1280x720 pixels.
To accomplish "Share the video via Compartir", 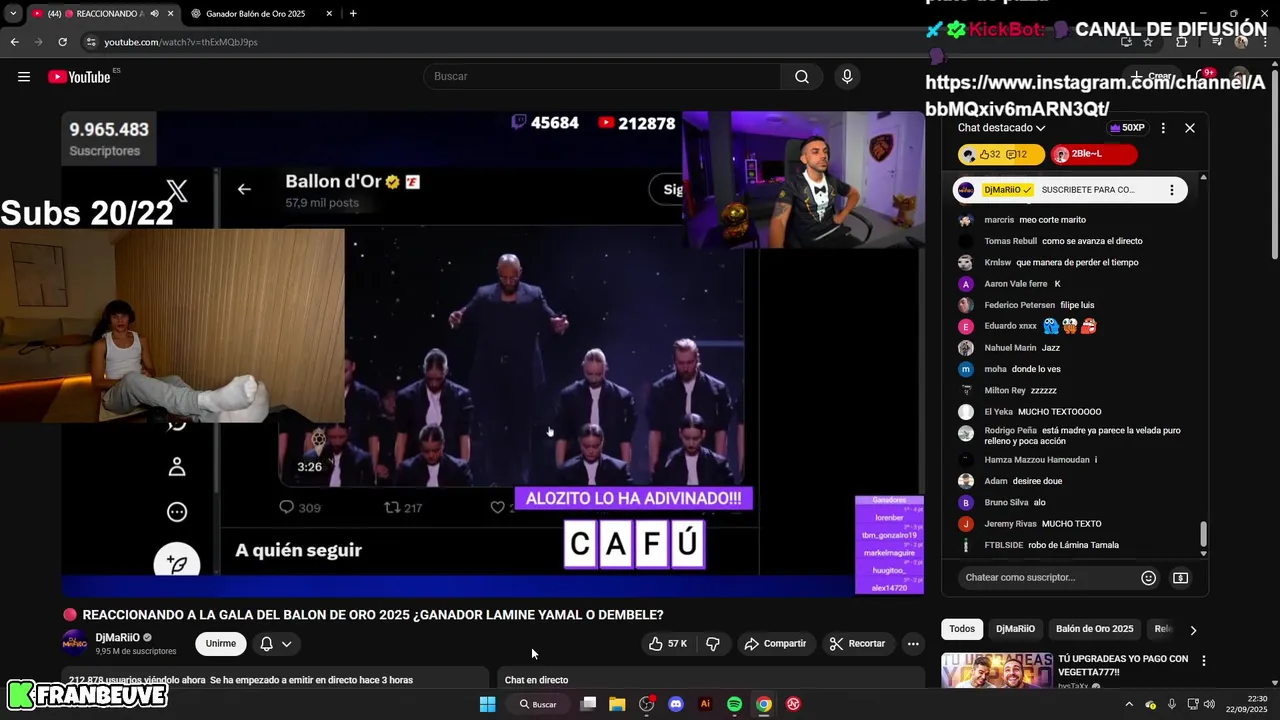I will click(775, 644).
